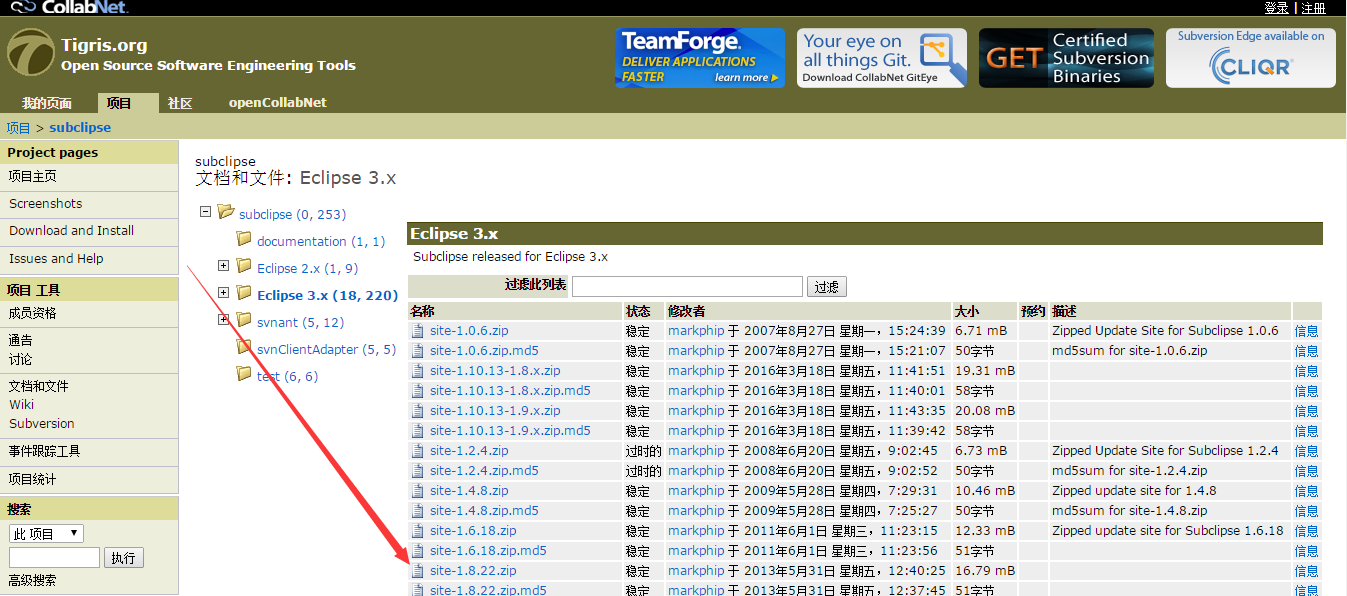Click the 注册 register link
The image size is (1347, 596).
point(1314,8)
